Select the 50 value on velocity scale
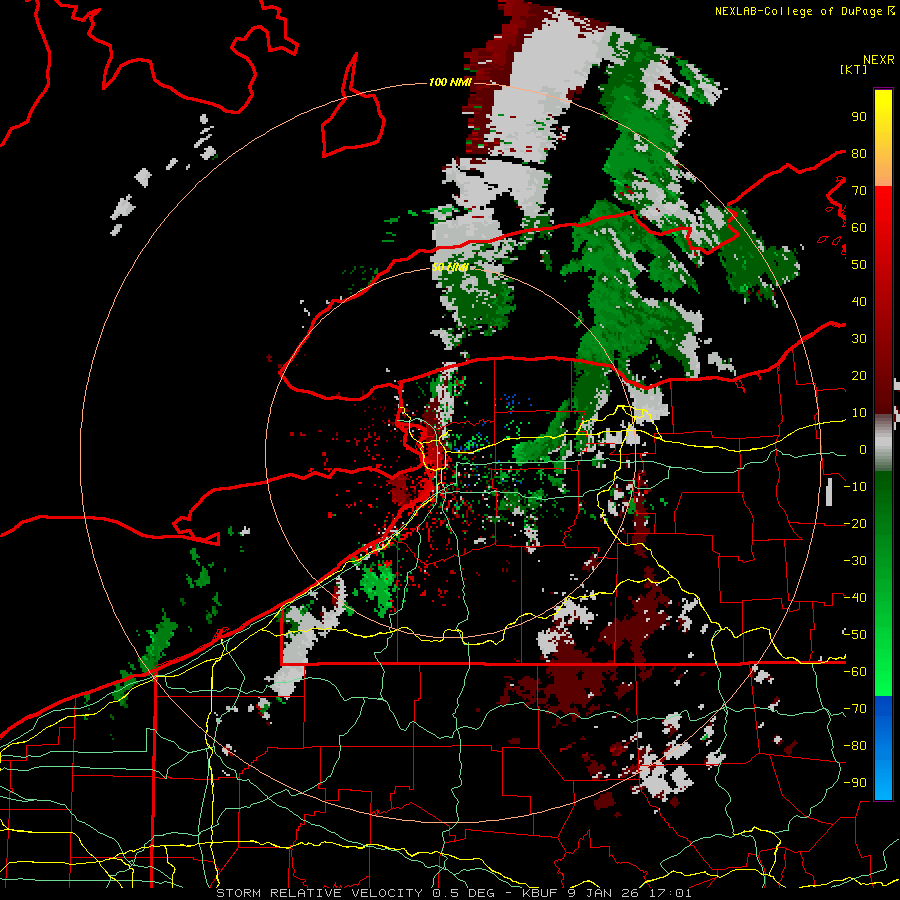Screen dimensions: 900x900 (859, 265)
